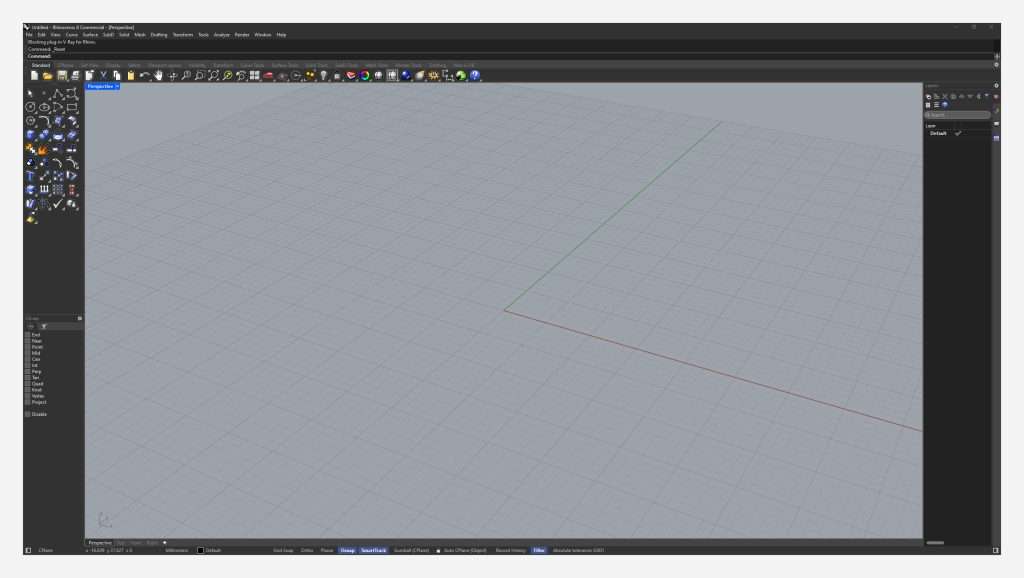Select the Pan hand tool
The image size is (1024, 578).
coord(158,76)
